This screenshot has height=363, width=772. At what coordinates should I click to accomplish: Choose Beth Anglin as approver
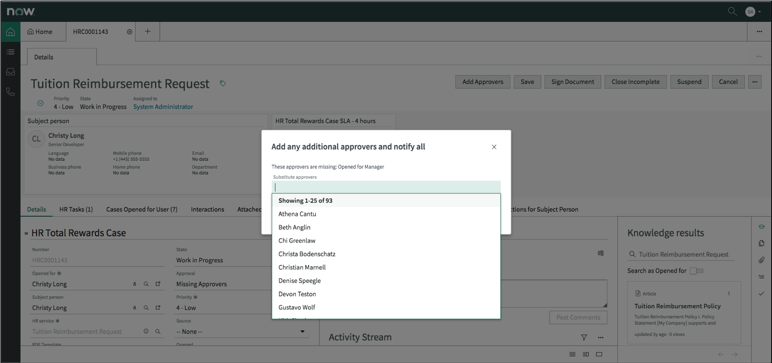(x=386, y=228)
